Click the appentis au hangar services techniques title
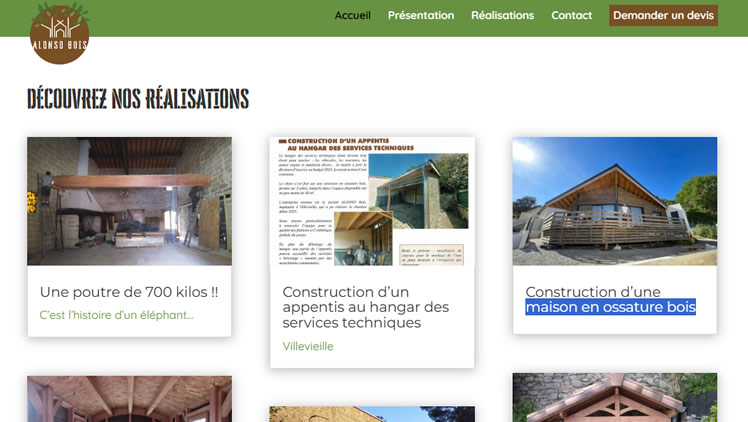The image size is (748, 422). (366, 307)
